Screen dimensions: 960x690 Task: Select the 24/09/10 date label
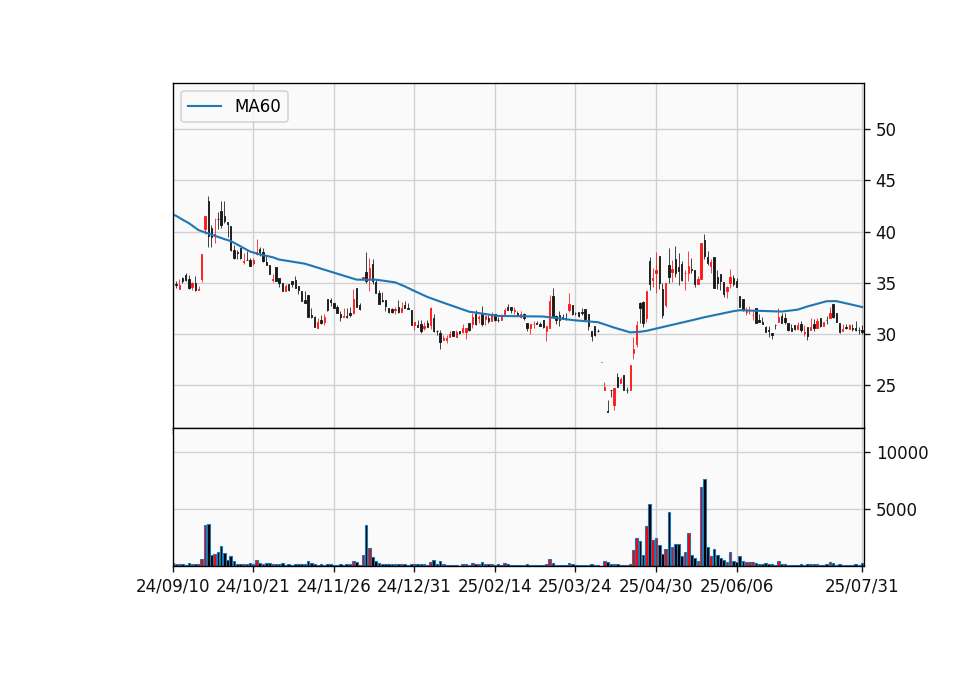(173, 586)
